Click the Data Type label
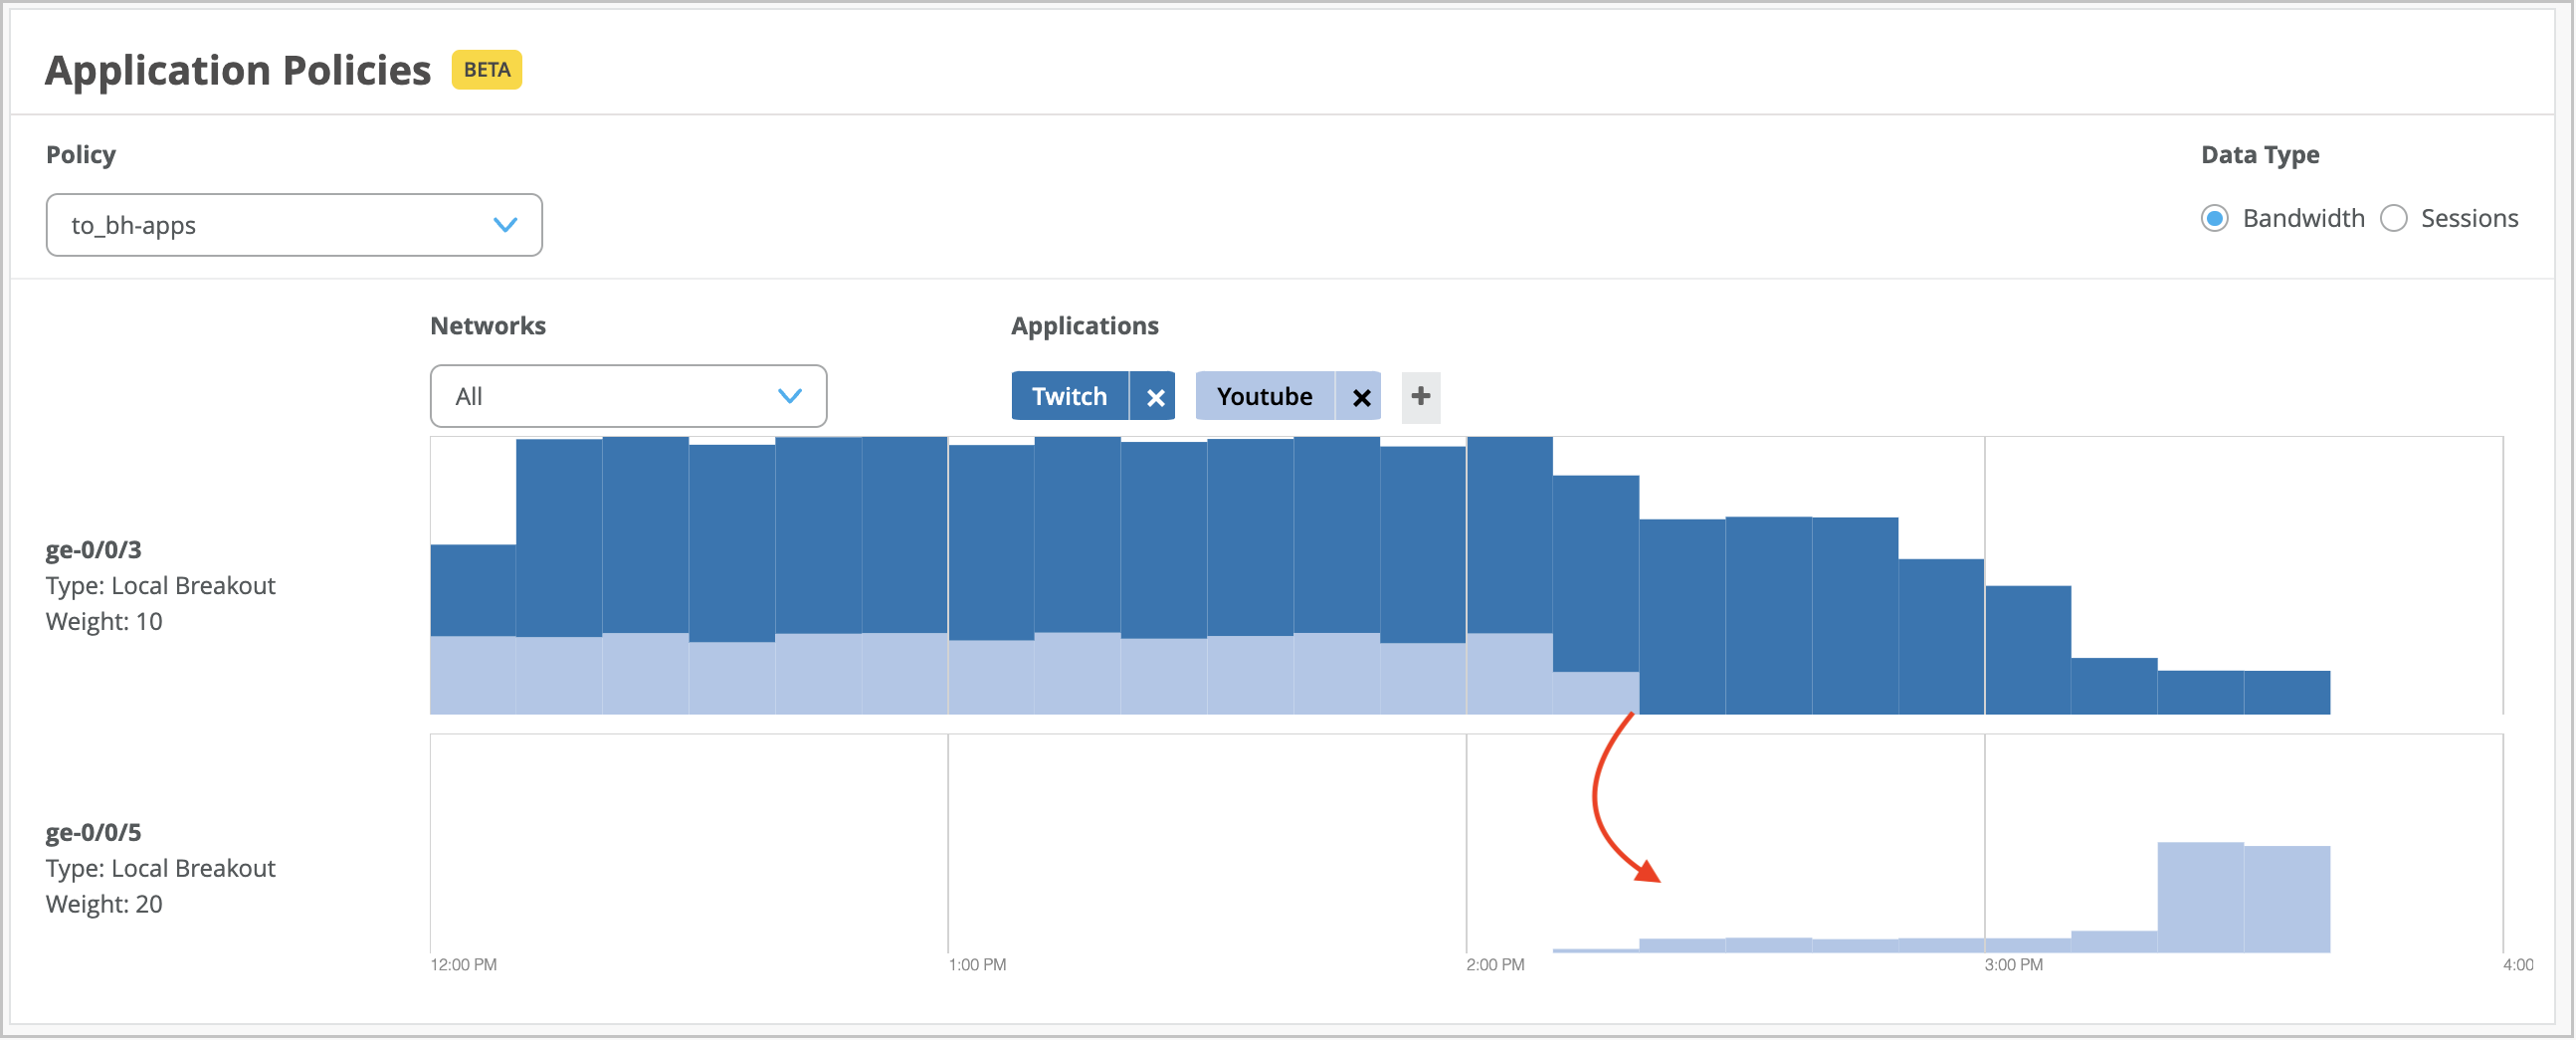The height and width of the screenshot is (1040, 2576). (2260, 155)
